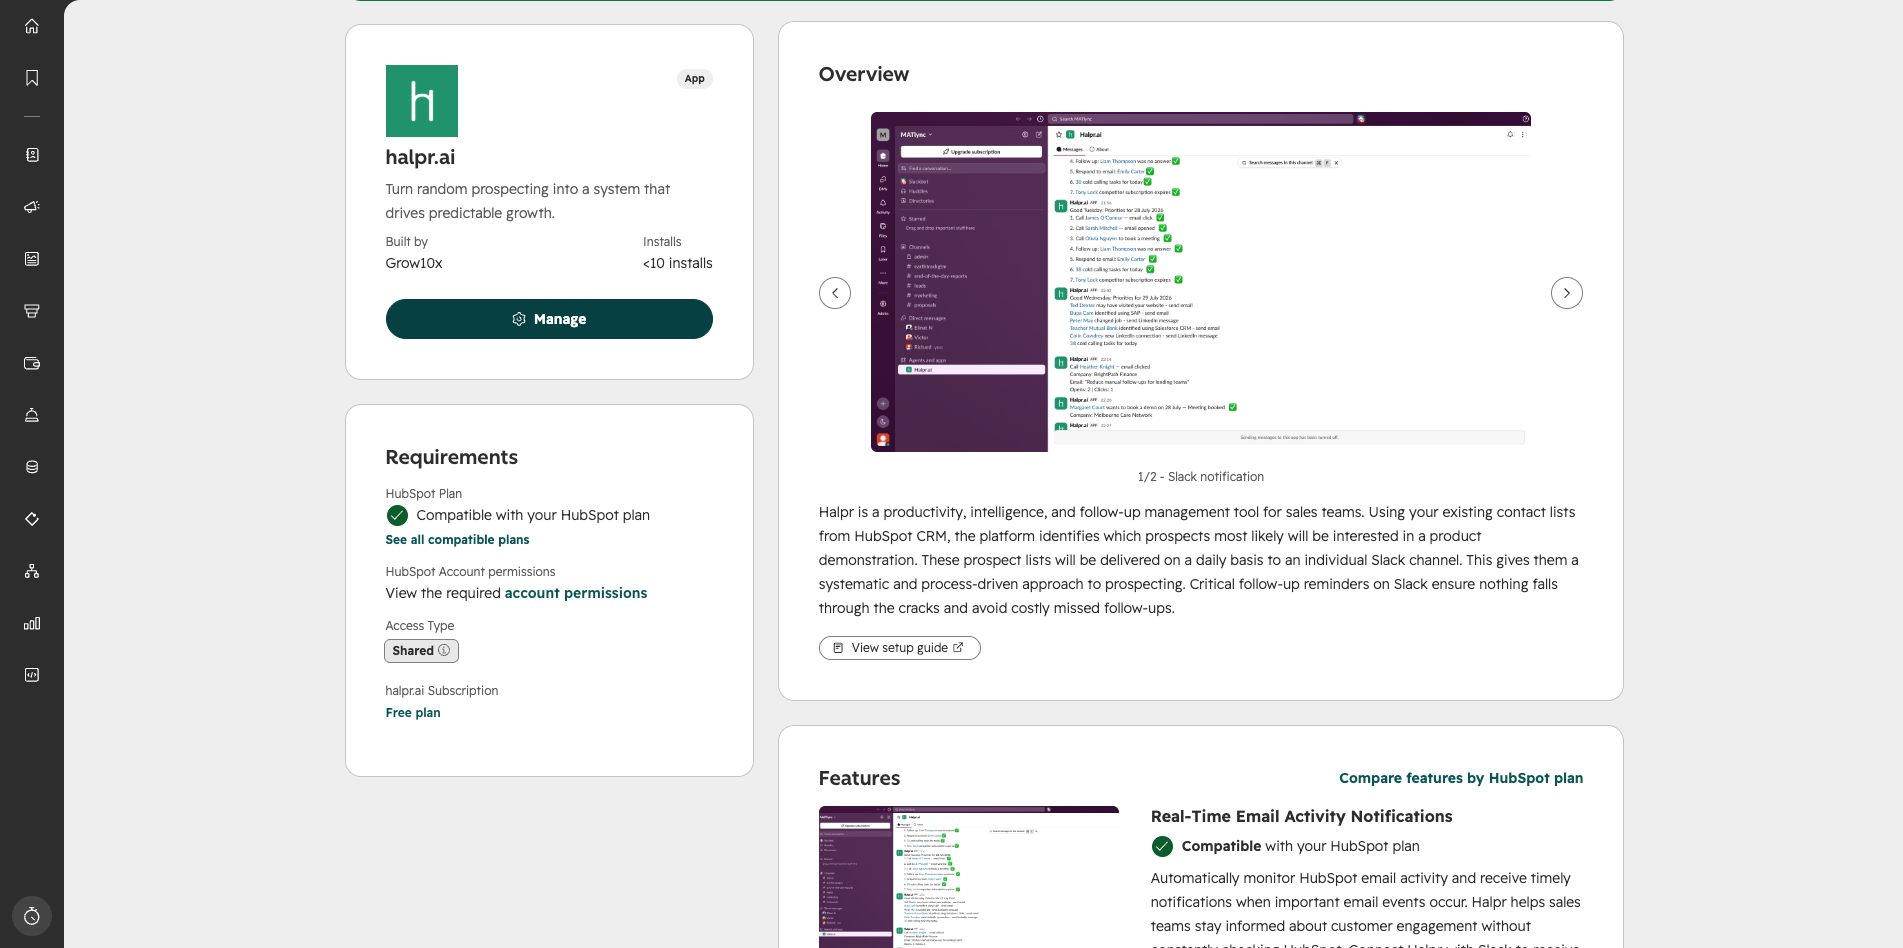Open Compare features by HubSpot plan
This screenshot has width=1903, height=948.
pos(1461,778)
